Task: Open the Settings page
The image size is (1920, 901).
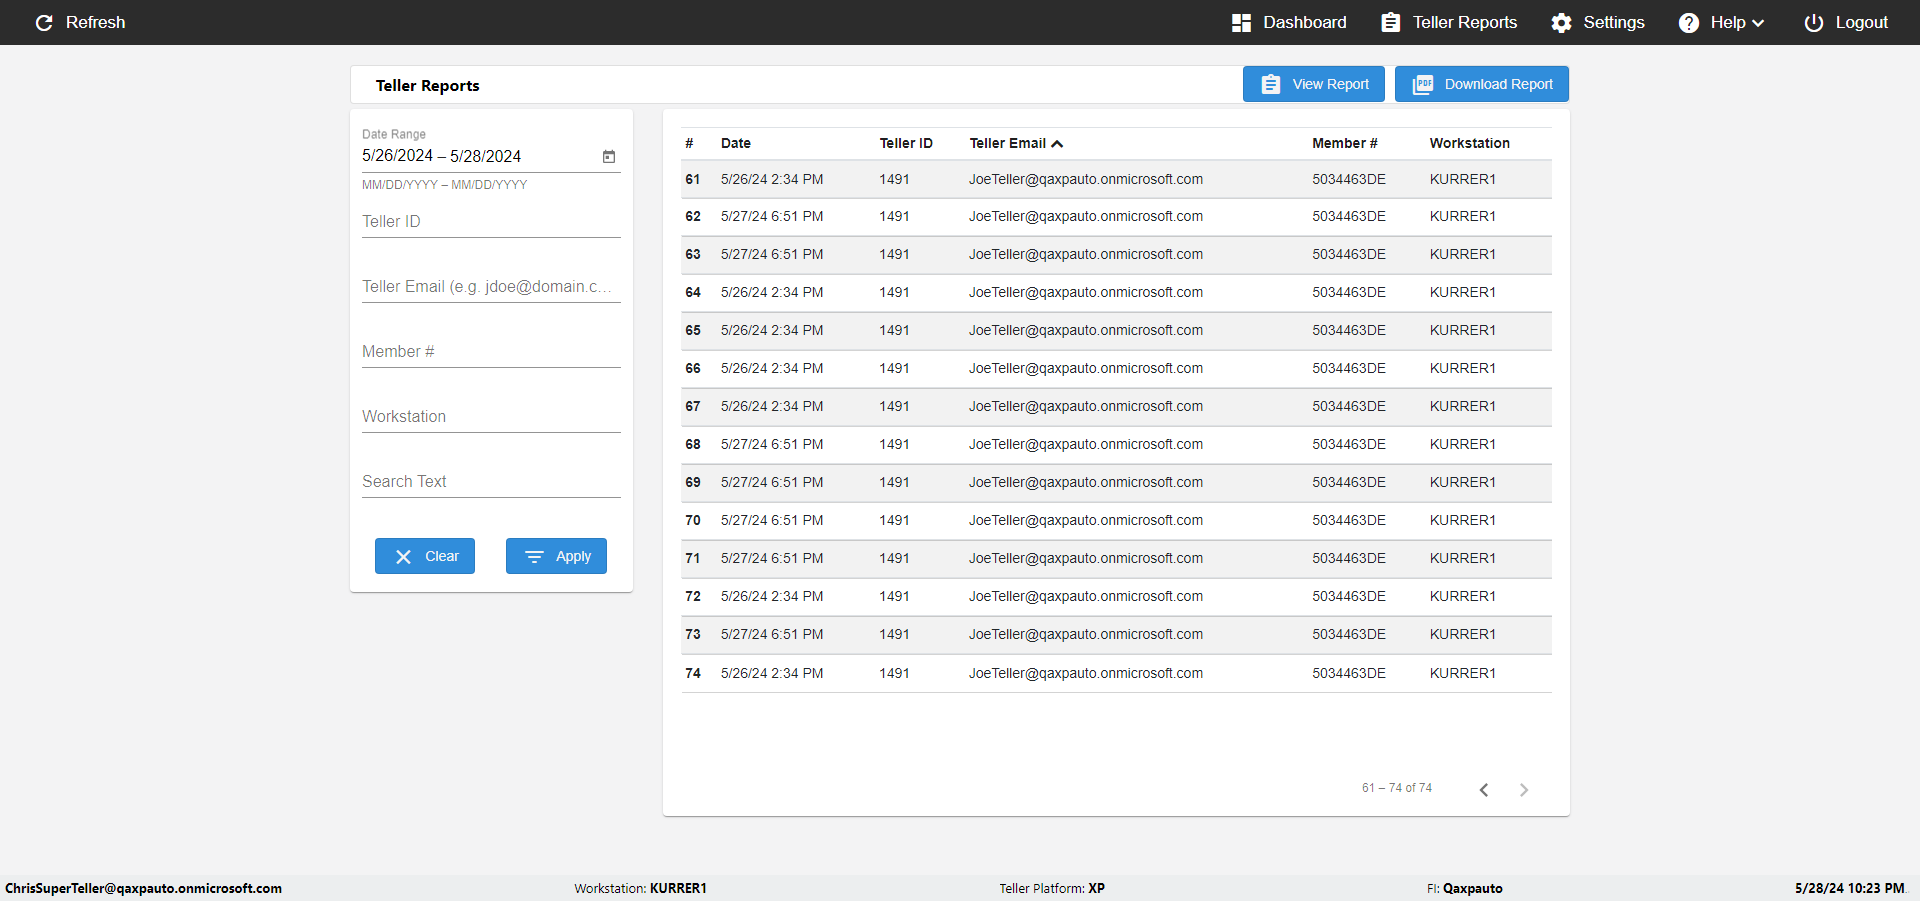Action: (1598, 22)
